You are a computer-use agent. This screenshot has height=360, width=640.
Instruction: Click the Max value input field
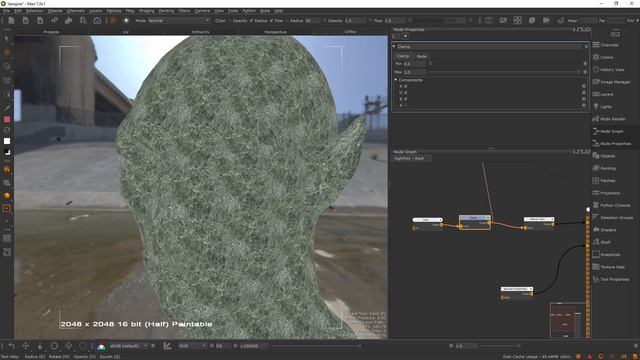tap(414, 72)
